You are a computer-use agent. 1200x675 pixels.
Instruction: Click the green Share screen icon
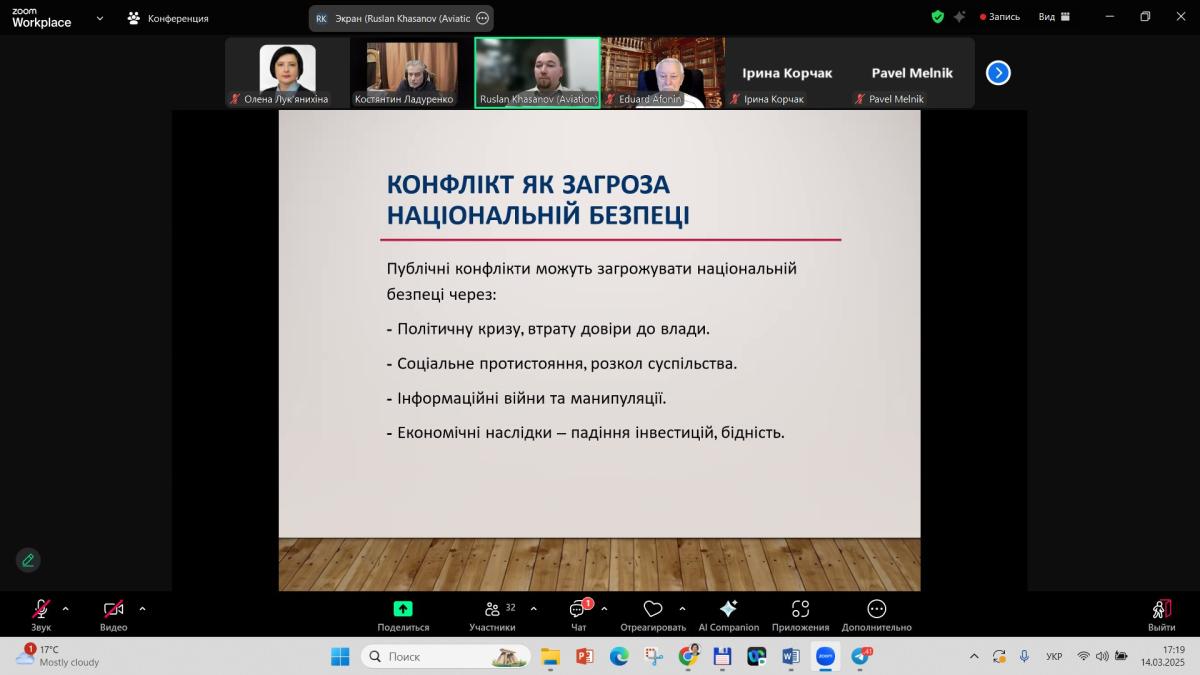(403, 609)
